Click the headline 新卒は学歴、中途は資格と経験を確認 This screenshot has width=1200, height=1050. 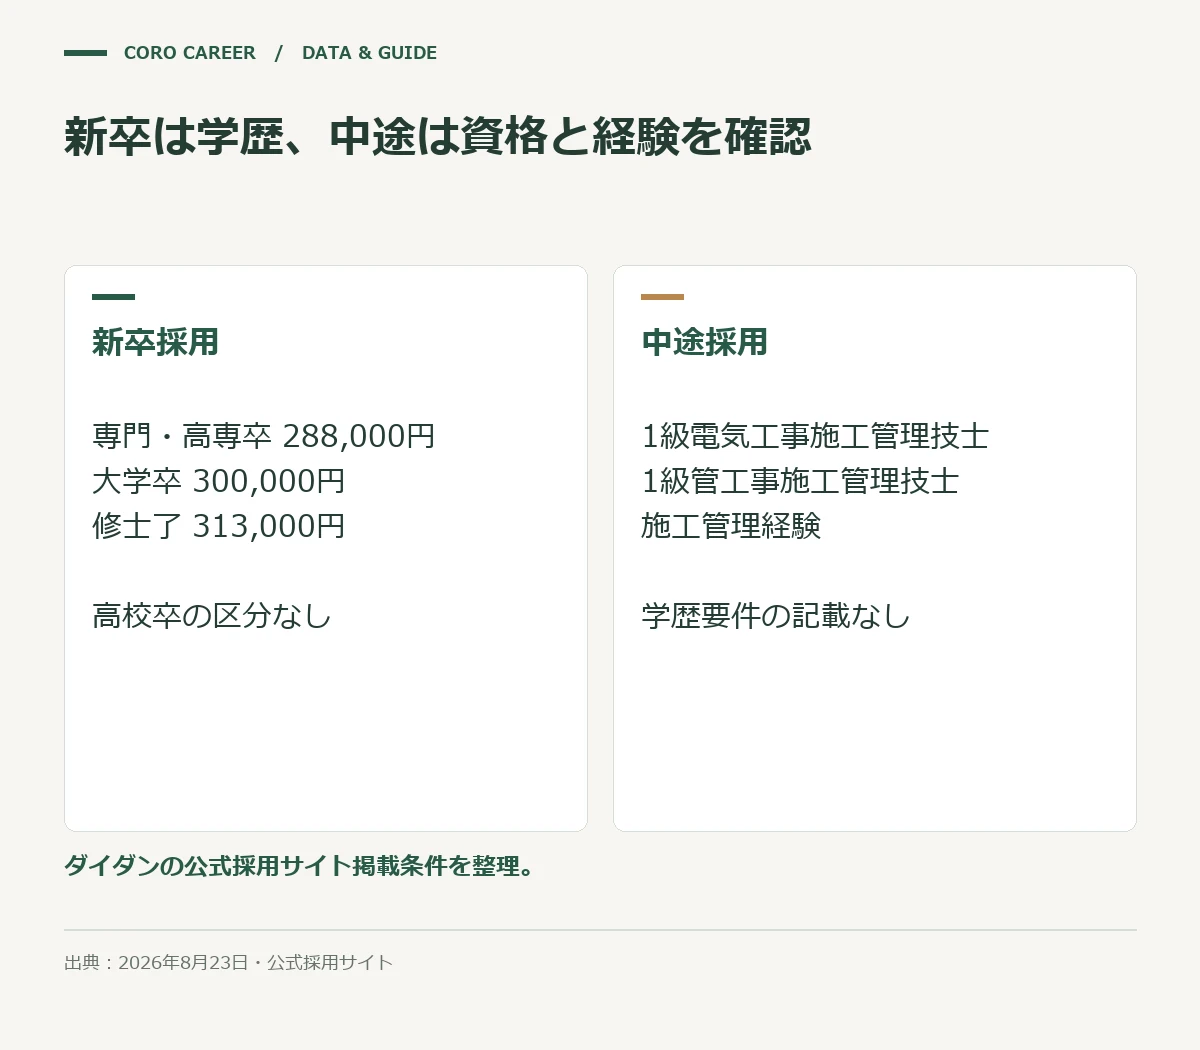tap(437, 137)
